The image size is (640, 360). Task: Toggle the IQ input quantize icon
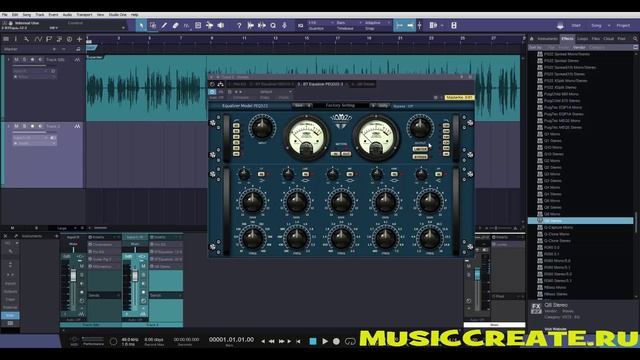pos(300,26)
